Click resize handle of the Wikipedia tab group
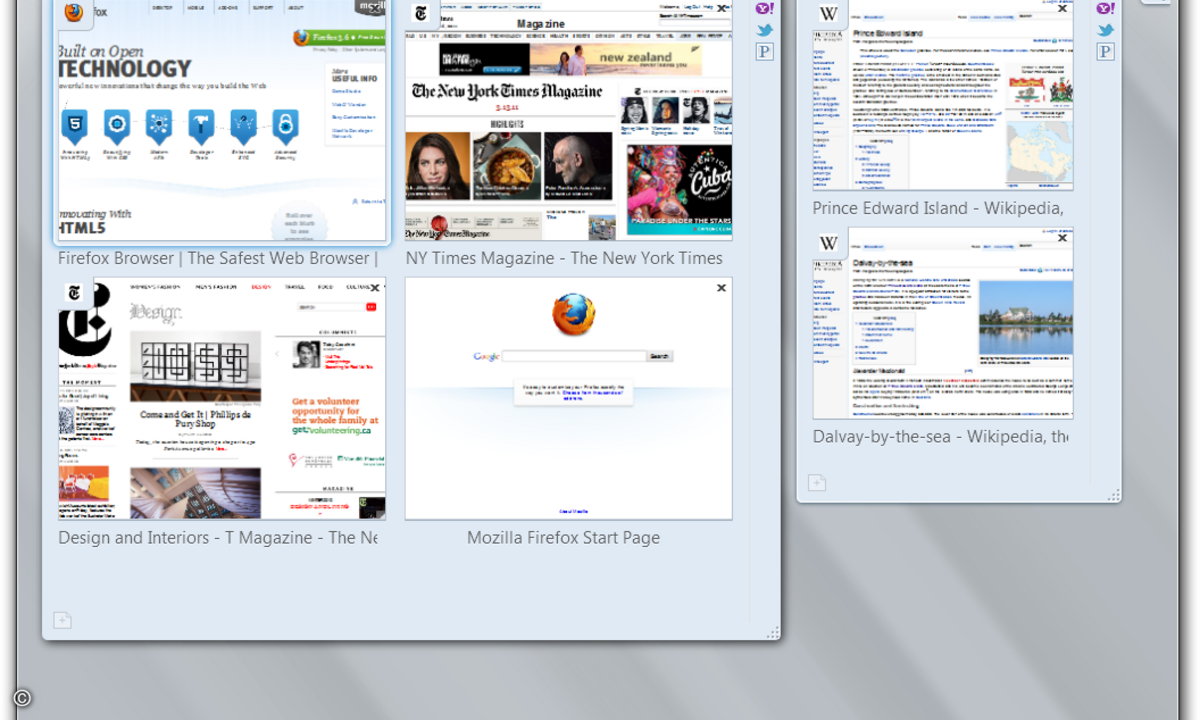The image size is (1200, 720). (x=1113, y=495)
